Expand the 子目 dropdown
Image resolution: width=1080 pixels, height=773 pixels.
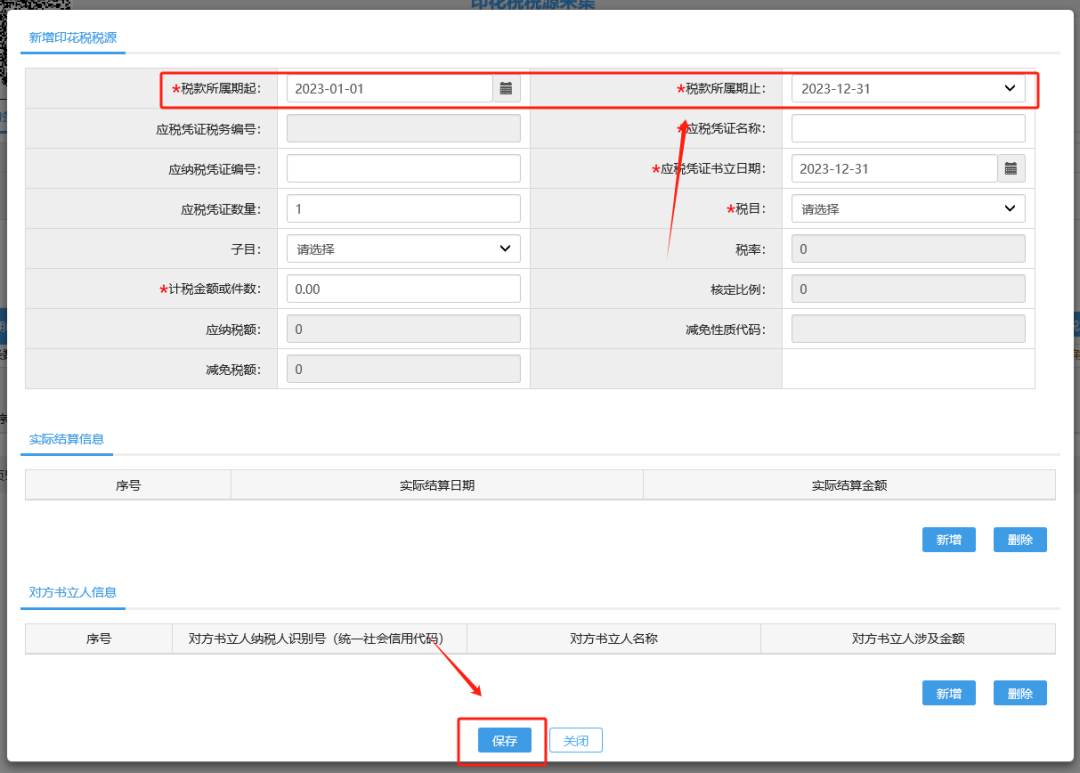403,249
